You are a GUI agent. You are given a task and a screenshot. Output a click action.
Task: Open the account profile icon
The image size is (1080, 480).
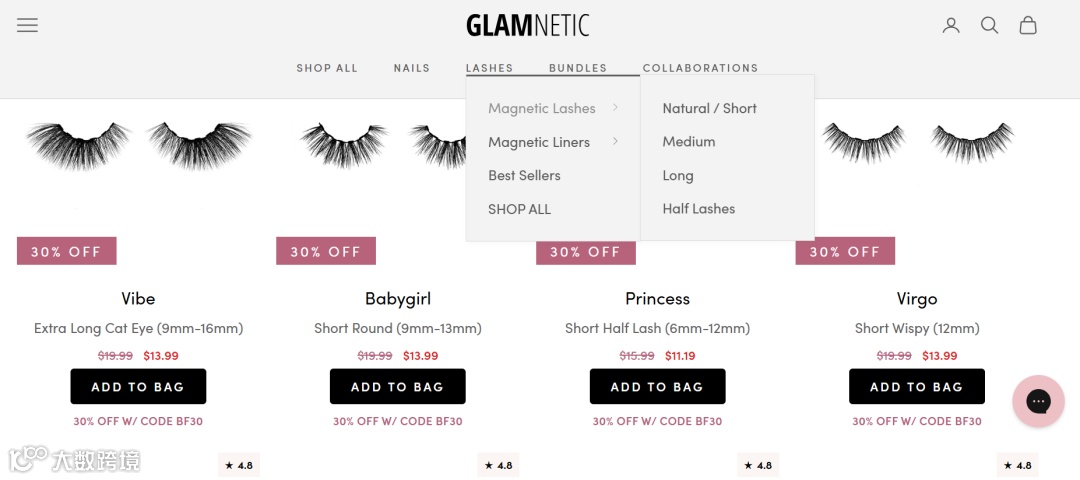coord(951,25)
